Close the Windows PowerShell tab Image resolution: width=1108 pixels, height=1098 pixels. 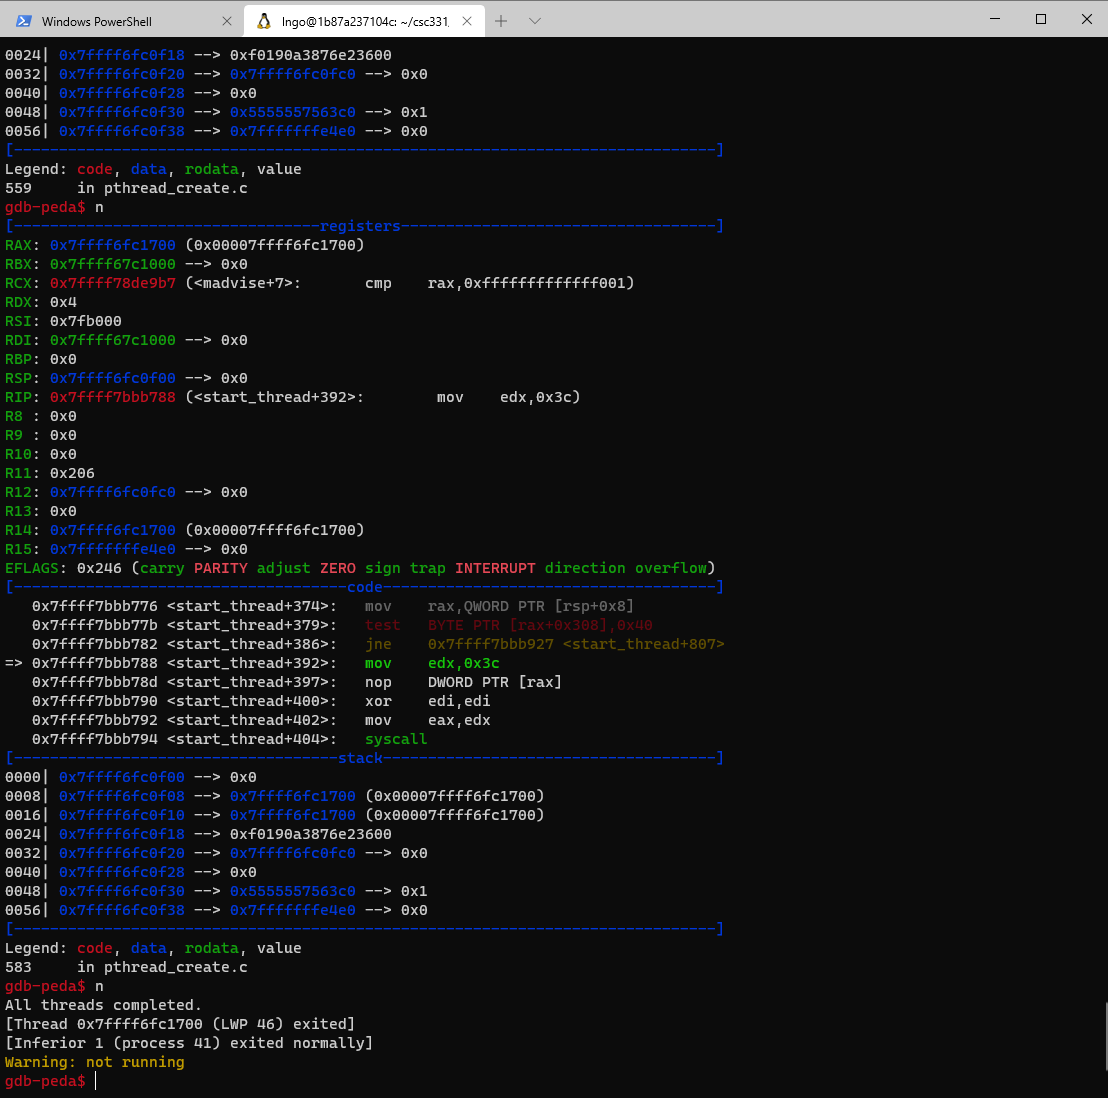(227, 21)
